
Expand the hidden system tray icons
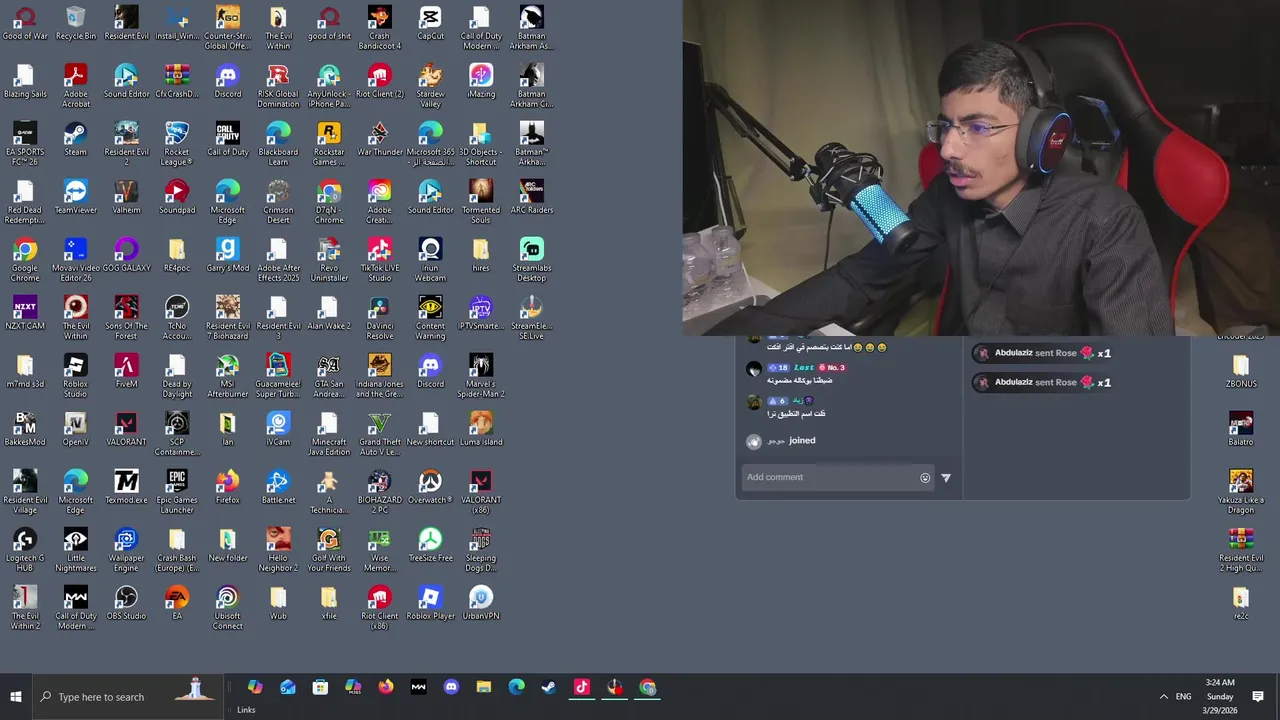pos(1163,697)
